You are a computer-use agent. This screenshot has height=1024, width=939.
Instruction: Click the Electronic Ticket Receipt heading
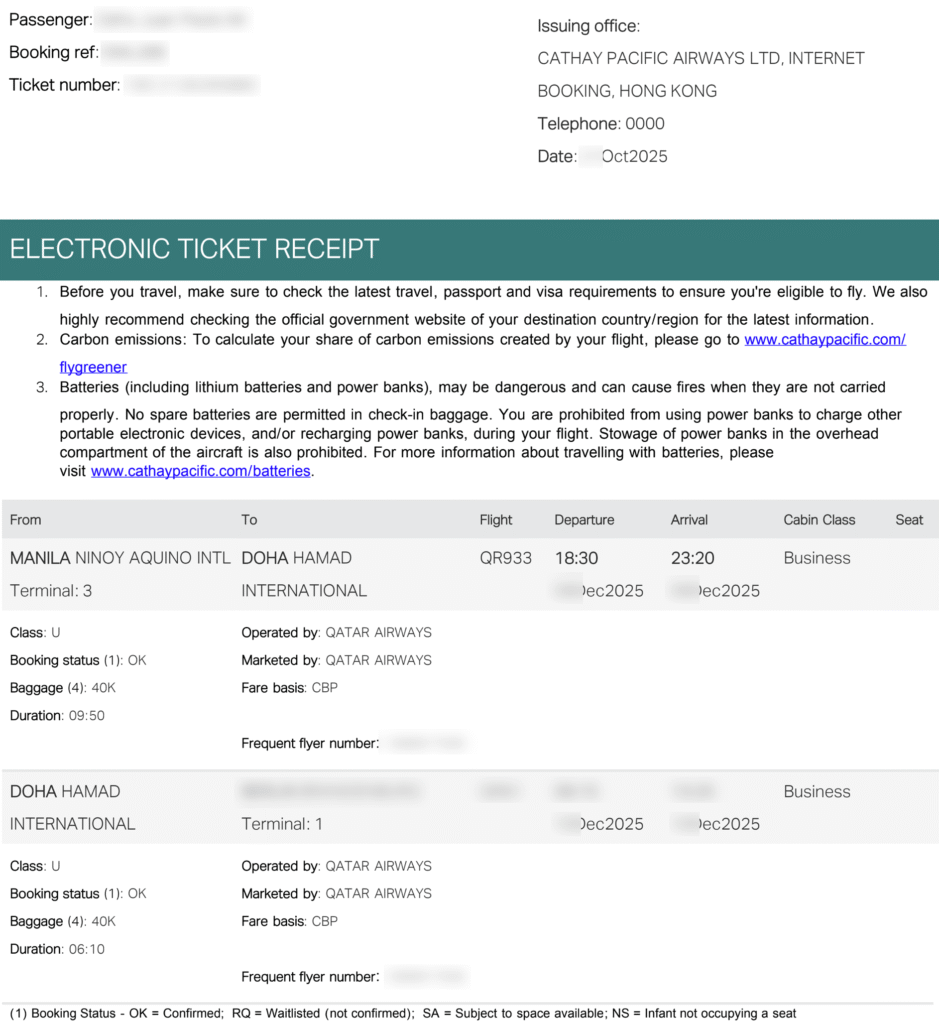195,249
